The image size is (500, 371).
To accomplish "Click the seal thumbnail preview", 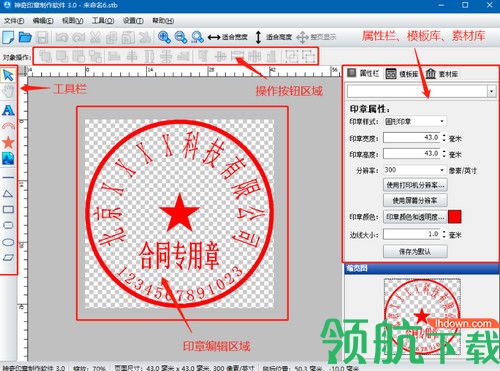I will point(422,317).
